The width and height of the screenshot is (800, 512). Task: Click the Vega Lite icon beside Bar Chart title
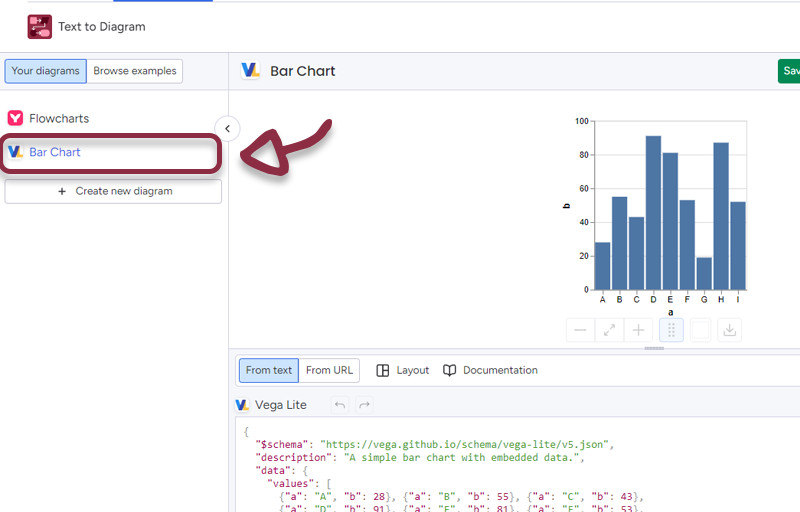point(251,71)
